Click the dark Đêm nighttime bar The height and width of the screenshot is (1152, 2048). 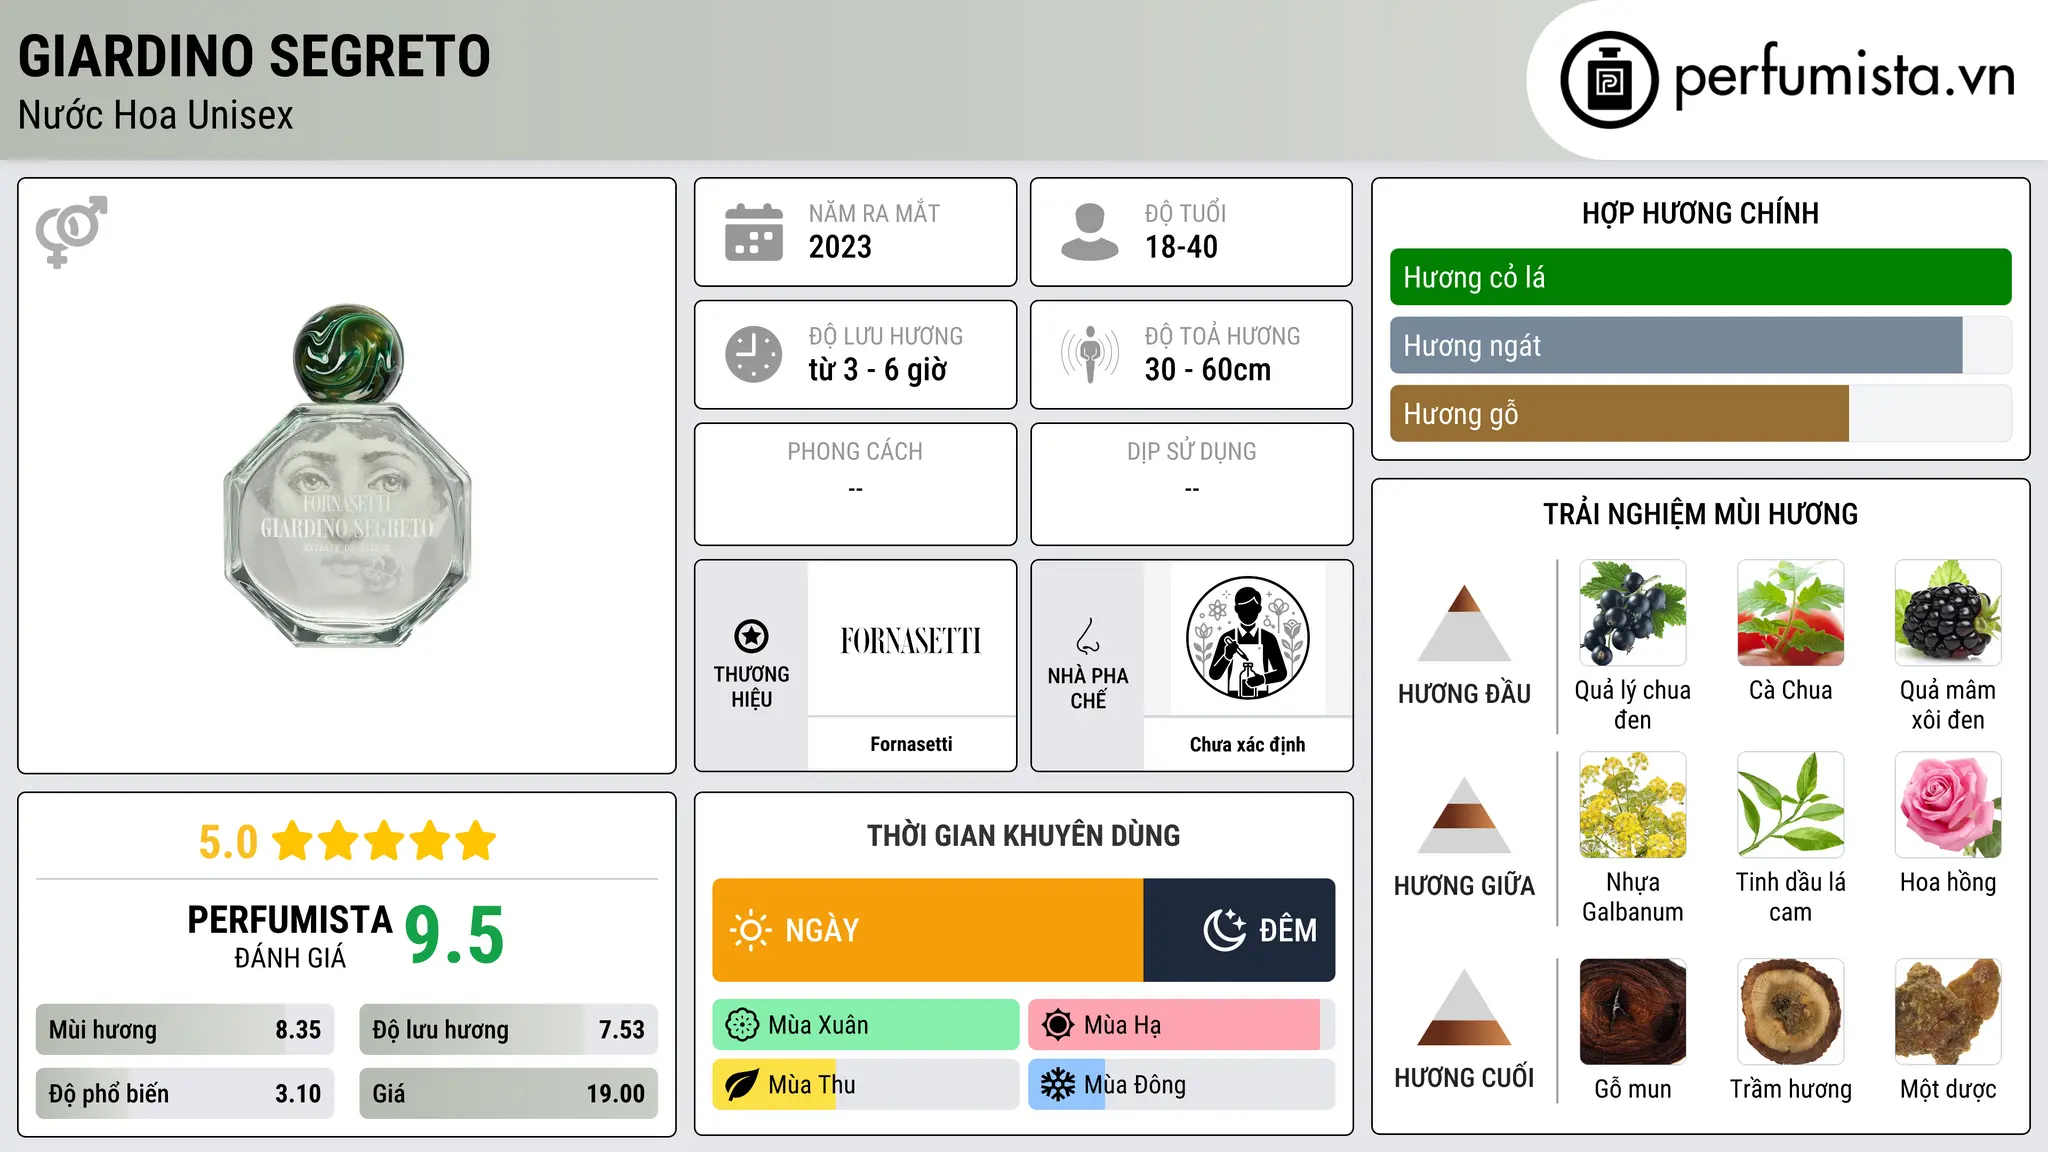(1239, 930)
